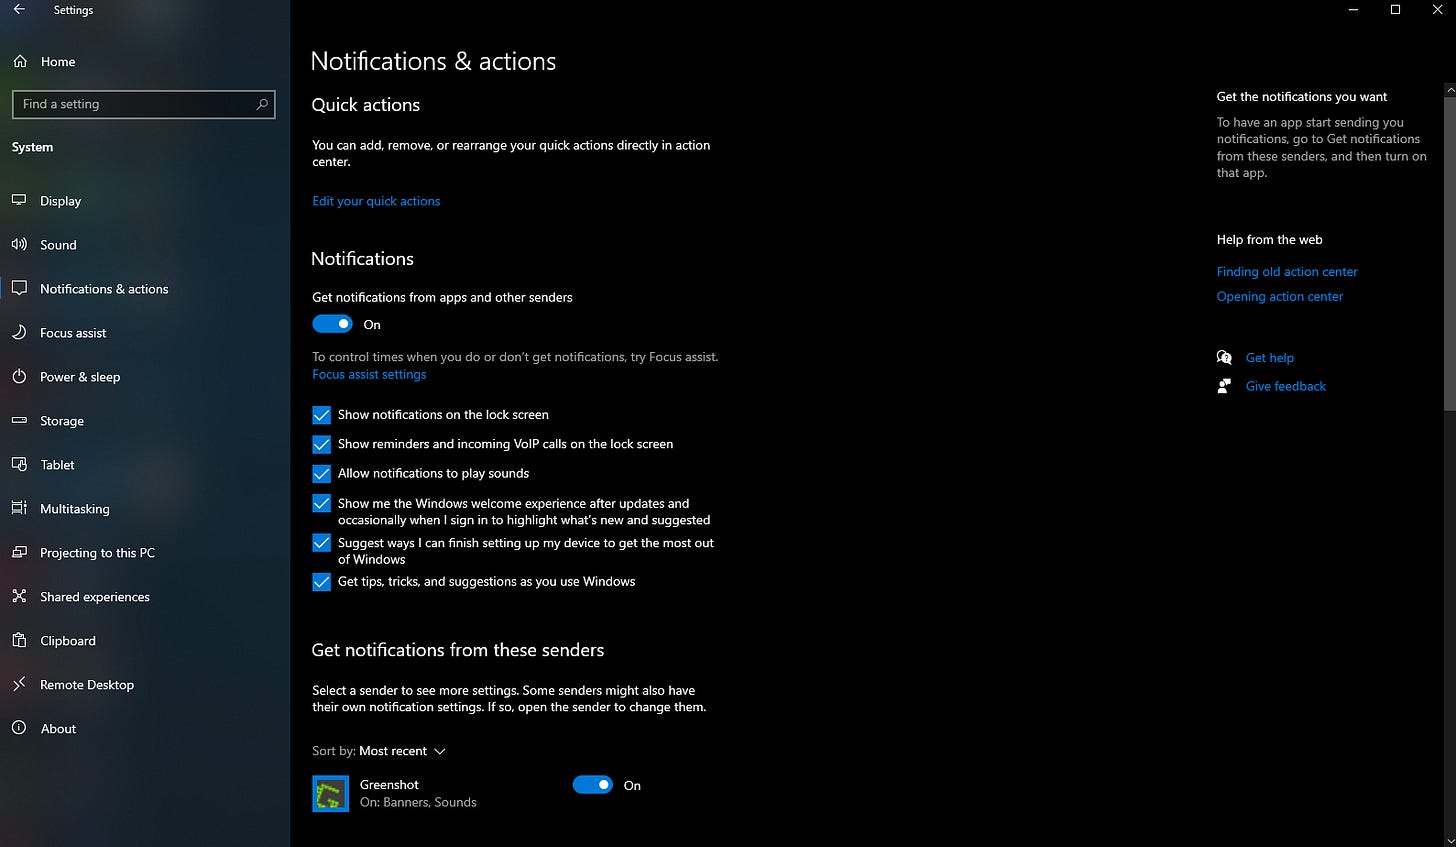
Task: Open Opening action center help link
Action: point(1280,296)
